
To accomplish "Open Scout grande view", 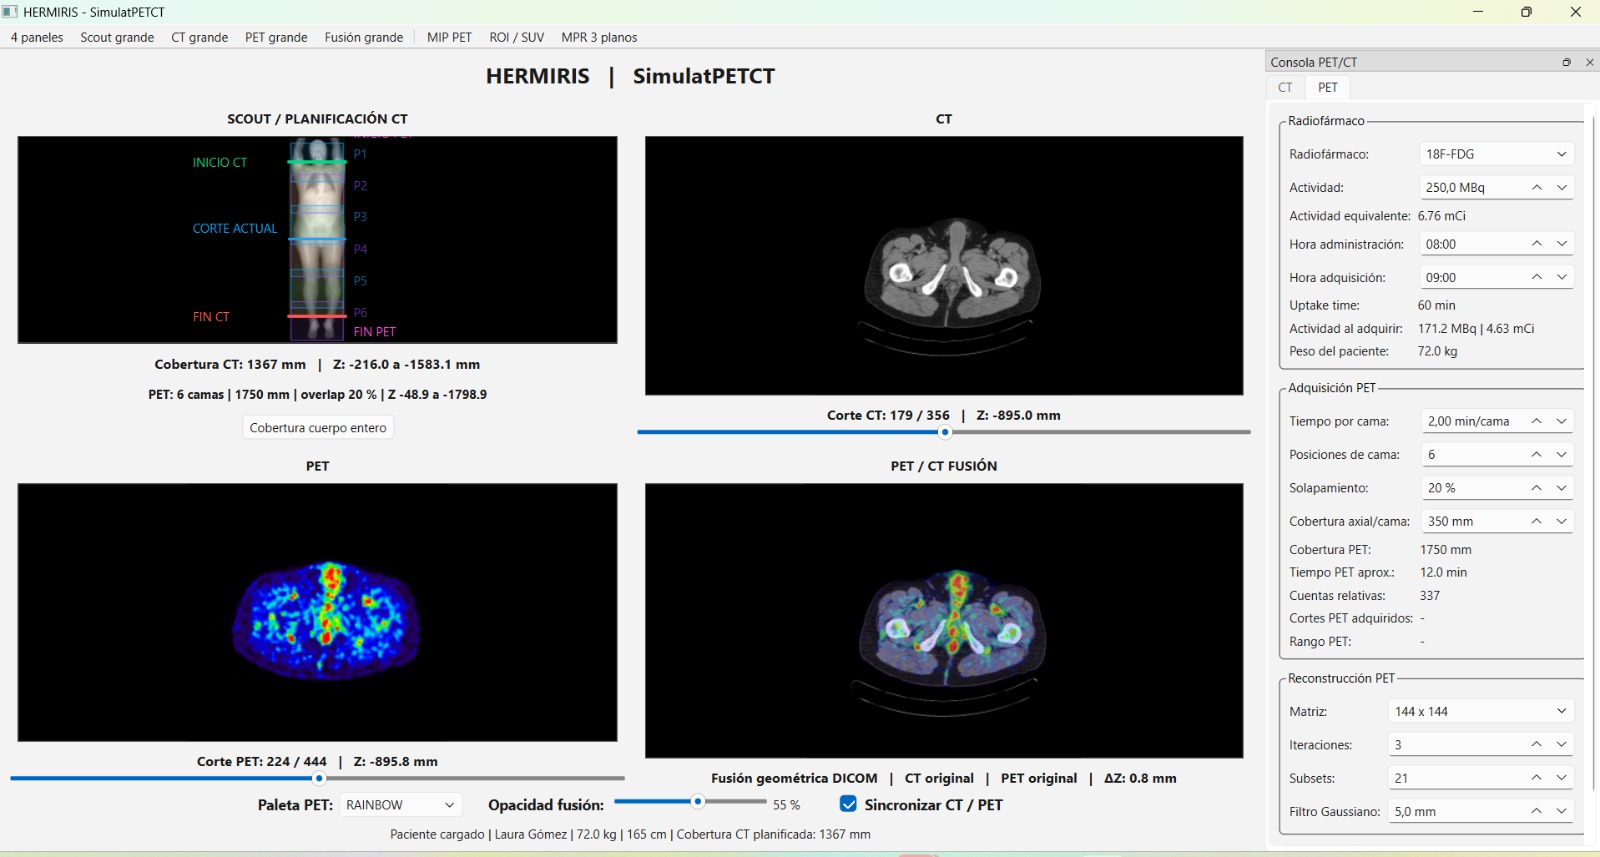I will pyautogui.click(x=117, y=37).
